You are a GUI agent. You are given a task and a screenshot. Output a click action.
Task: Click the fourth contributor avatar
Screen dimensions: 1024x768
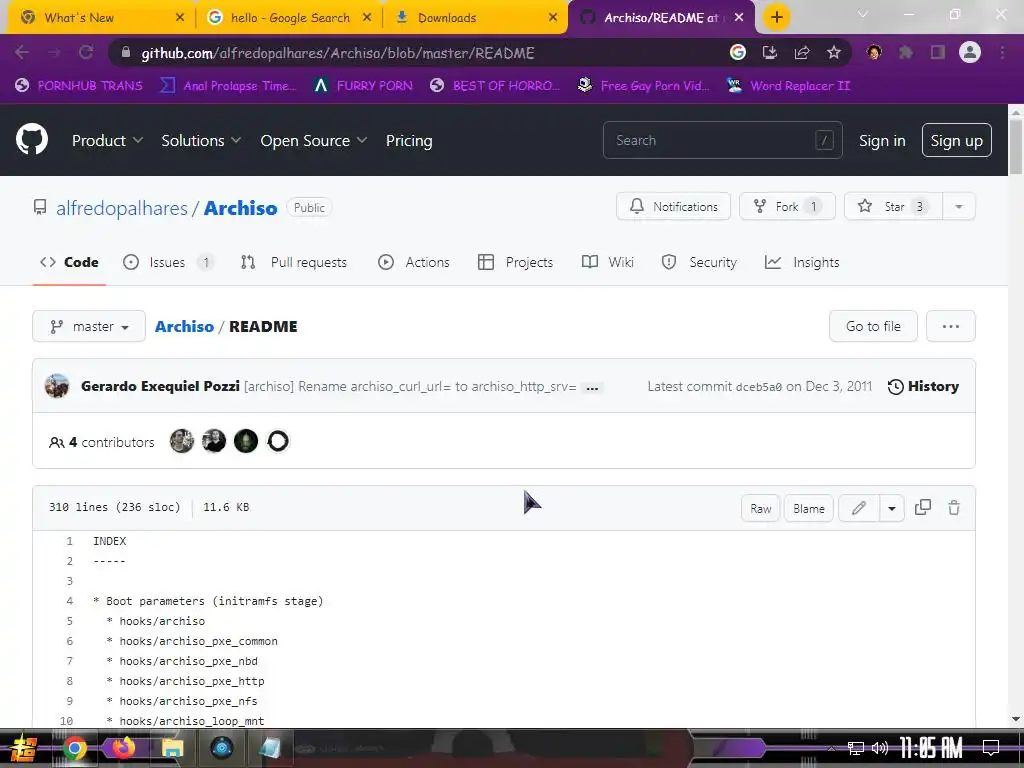(278, 441)
